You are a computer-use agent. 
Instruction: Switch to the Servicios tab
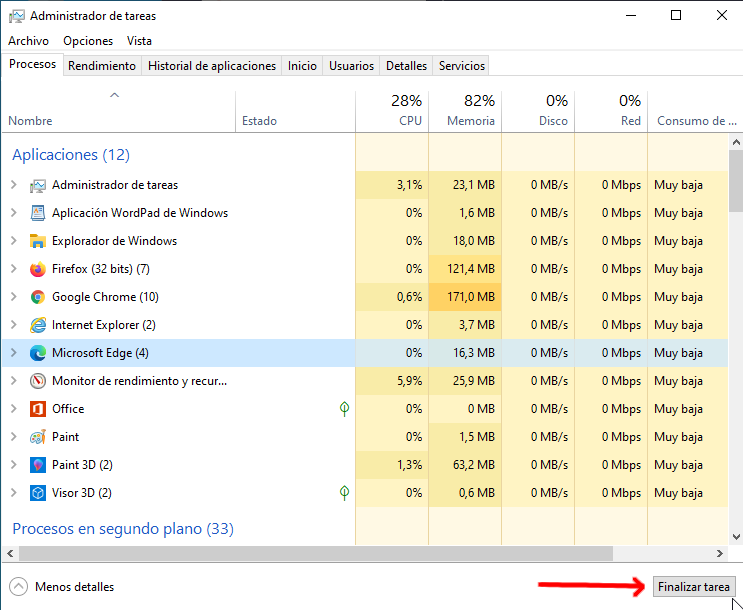click(462, 66)
